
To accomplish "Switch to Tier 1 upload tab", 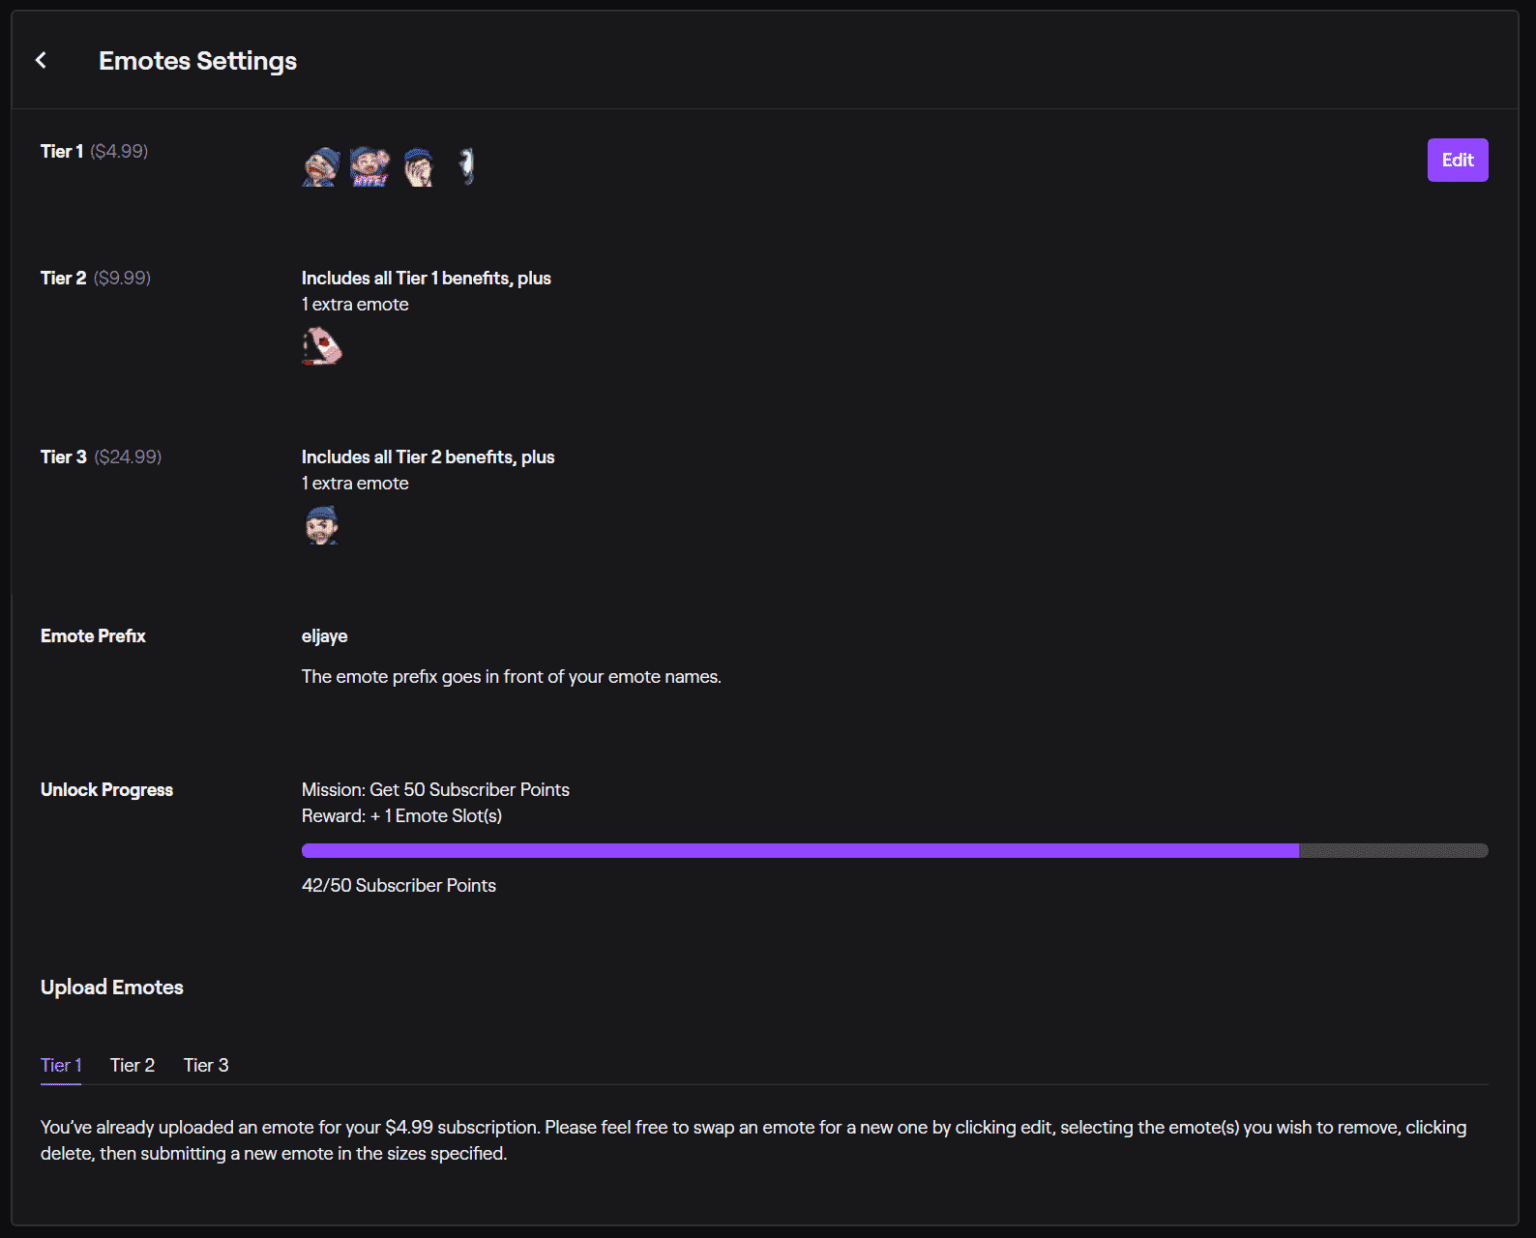I will point(61,1065).
